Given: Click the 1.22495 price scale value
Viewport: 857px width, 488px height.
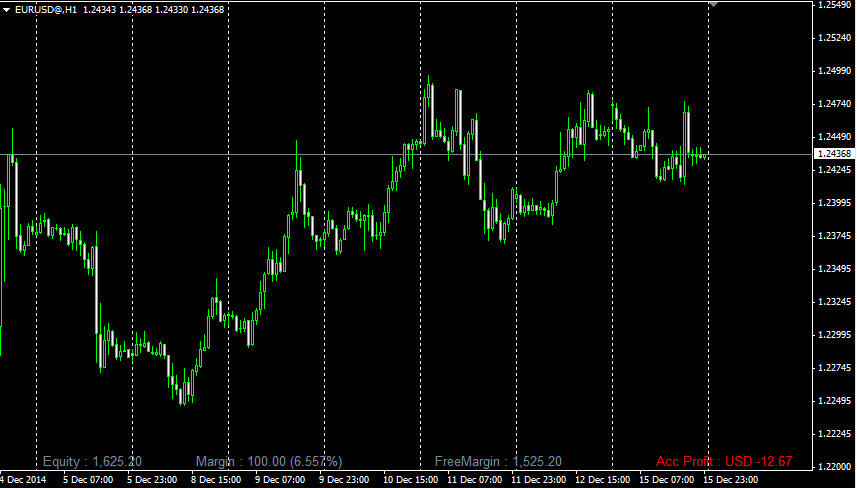Looking at the screenshot, I should [834, 401].
